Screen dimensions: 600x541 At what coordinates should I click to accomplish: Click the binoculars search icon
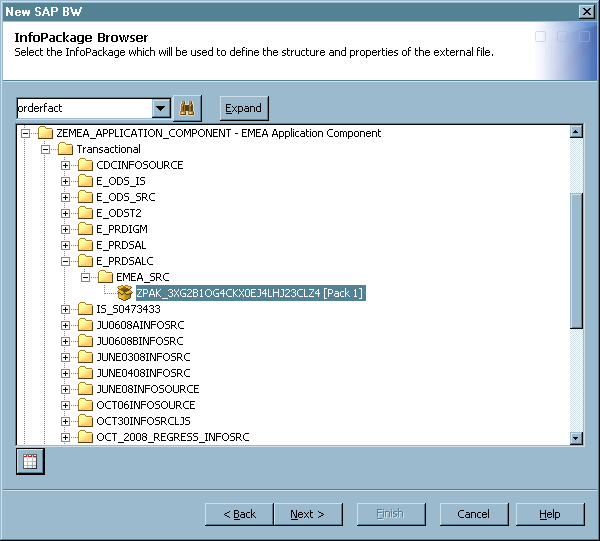point(187,108)
